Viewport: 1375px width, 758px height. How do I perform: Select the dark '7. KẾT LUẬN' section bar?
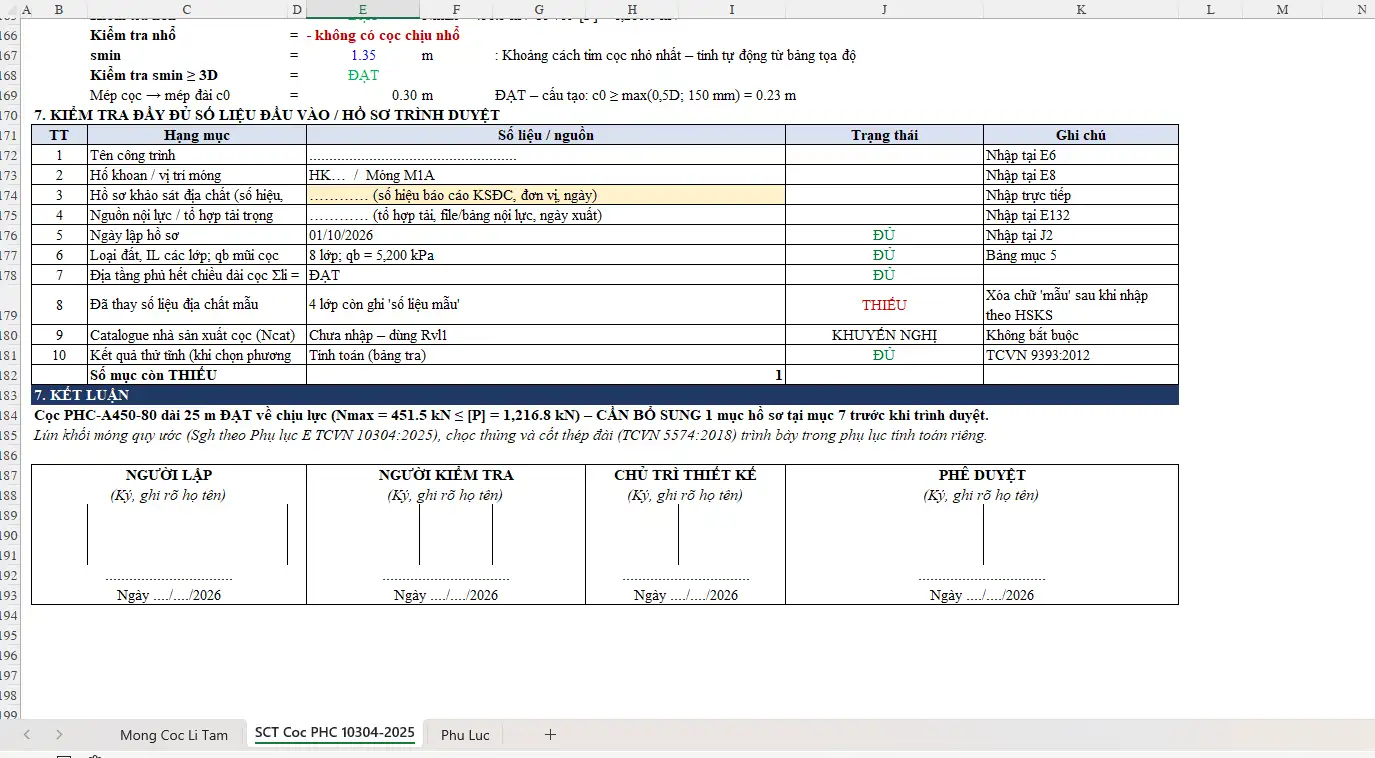coord(605,395)
